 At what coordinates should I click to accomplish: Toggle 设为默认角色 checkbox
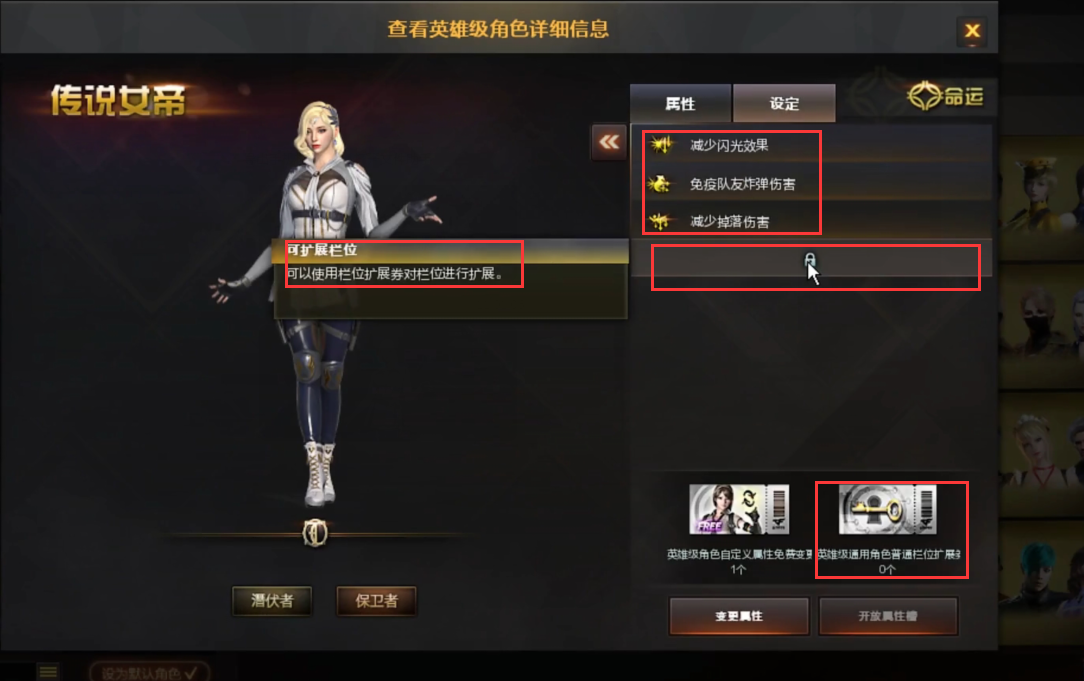[x=149, y=672]
